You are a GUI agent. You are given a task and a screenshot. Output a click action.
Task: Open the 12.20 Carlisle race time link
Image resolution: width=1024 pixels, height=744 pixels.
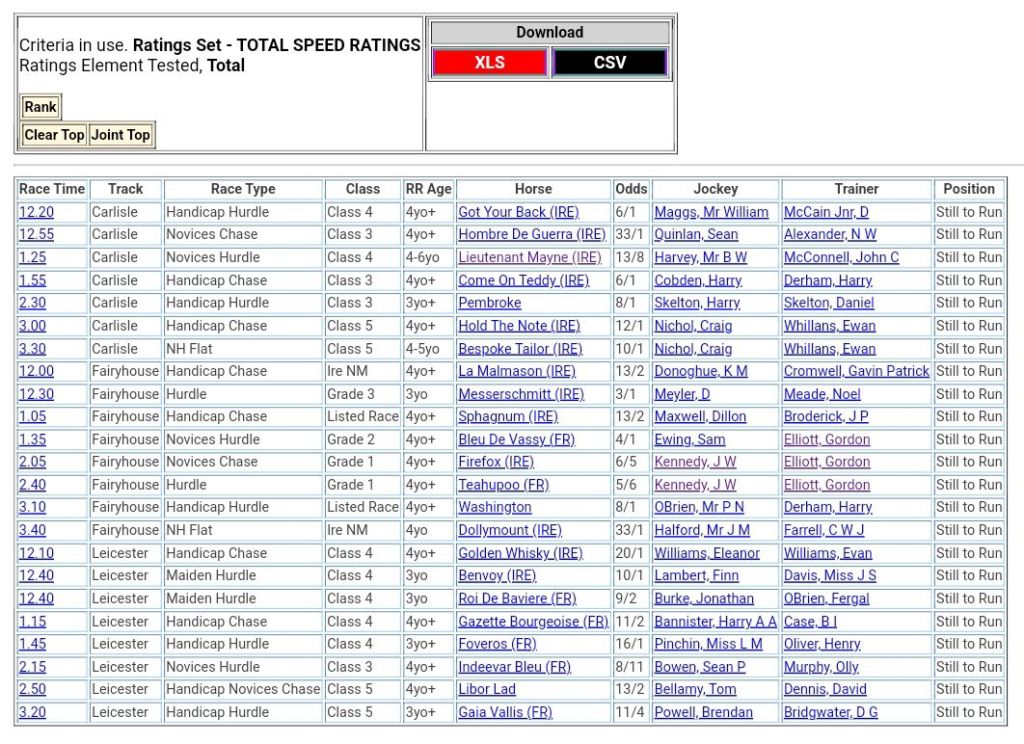click(36, 212)
